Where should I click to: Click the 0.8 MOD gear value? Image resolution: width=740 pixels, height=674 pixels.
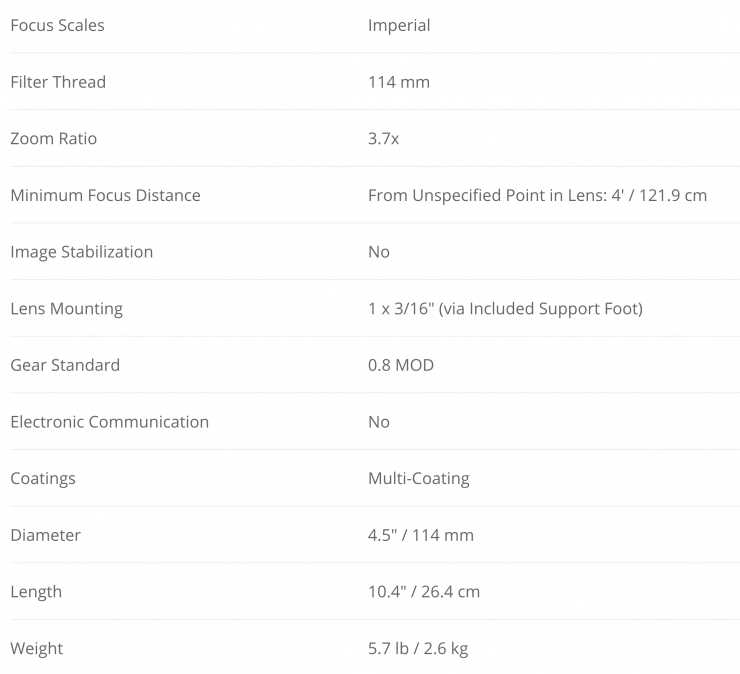coord(401,365)
